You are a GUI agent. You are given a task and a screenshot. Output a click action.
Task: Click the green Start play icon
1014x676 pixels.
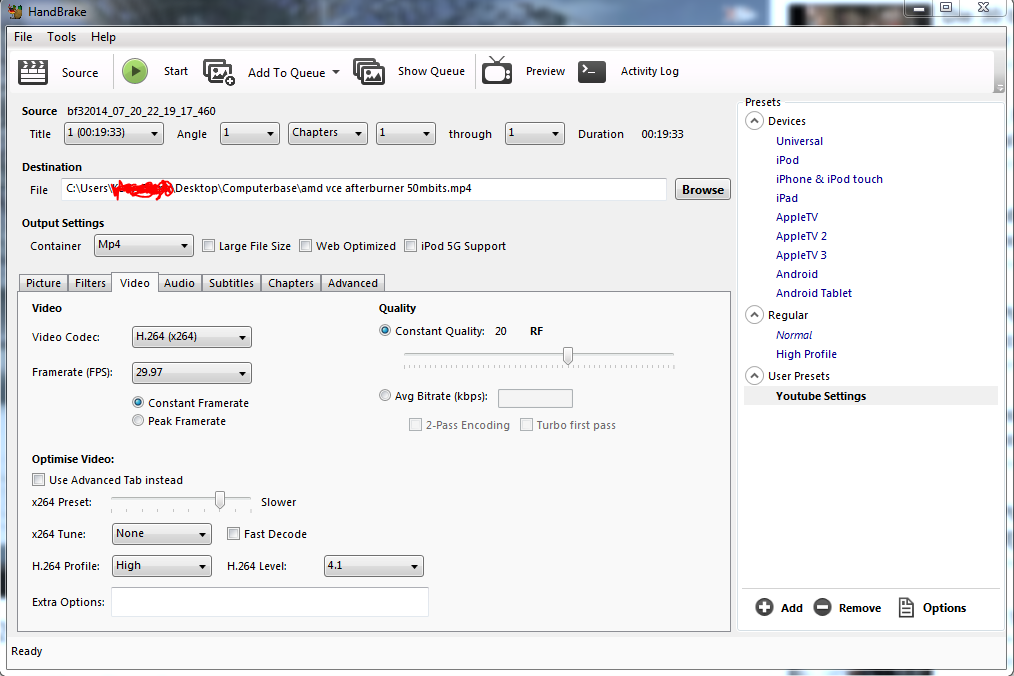pos(135,71)
